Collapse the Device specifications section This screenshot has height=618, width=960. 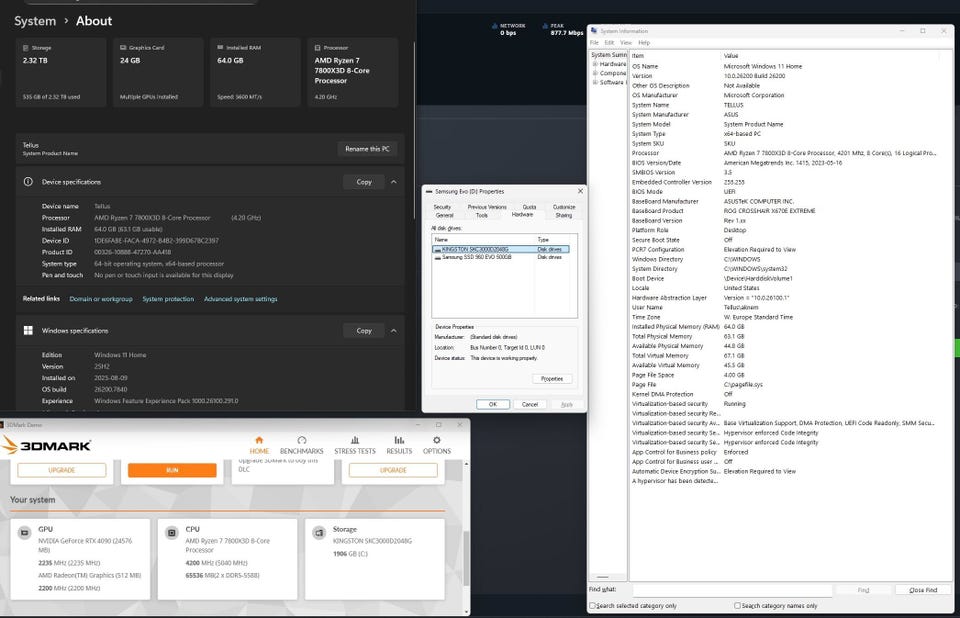[x=394, y=182]
